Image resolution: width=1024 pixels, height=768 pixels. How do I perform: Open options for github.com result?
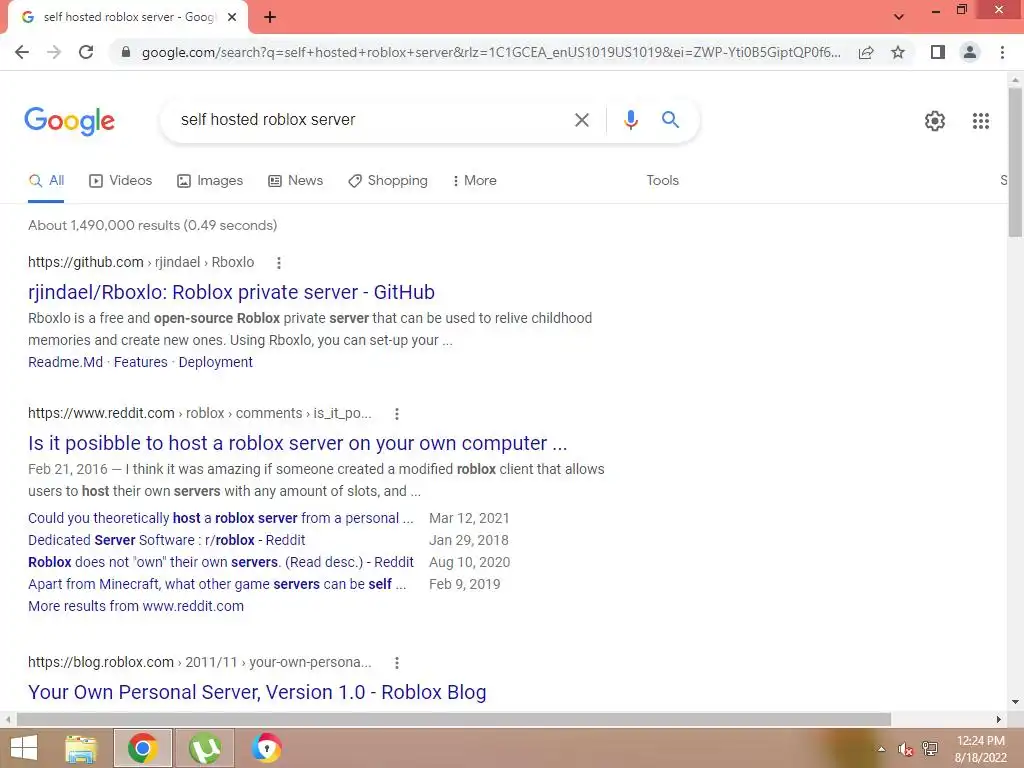279,263
